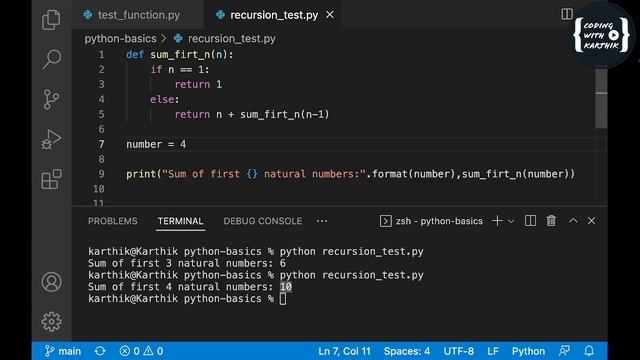Click the python-basics breadcrumb folder
640x360 pixels.
(x=120, y=39)
